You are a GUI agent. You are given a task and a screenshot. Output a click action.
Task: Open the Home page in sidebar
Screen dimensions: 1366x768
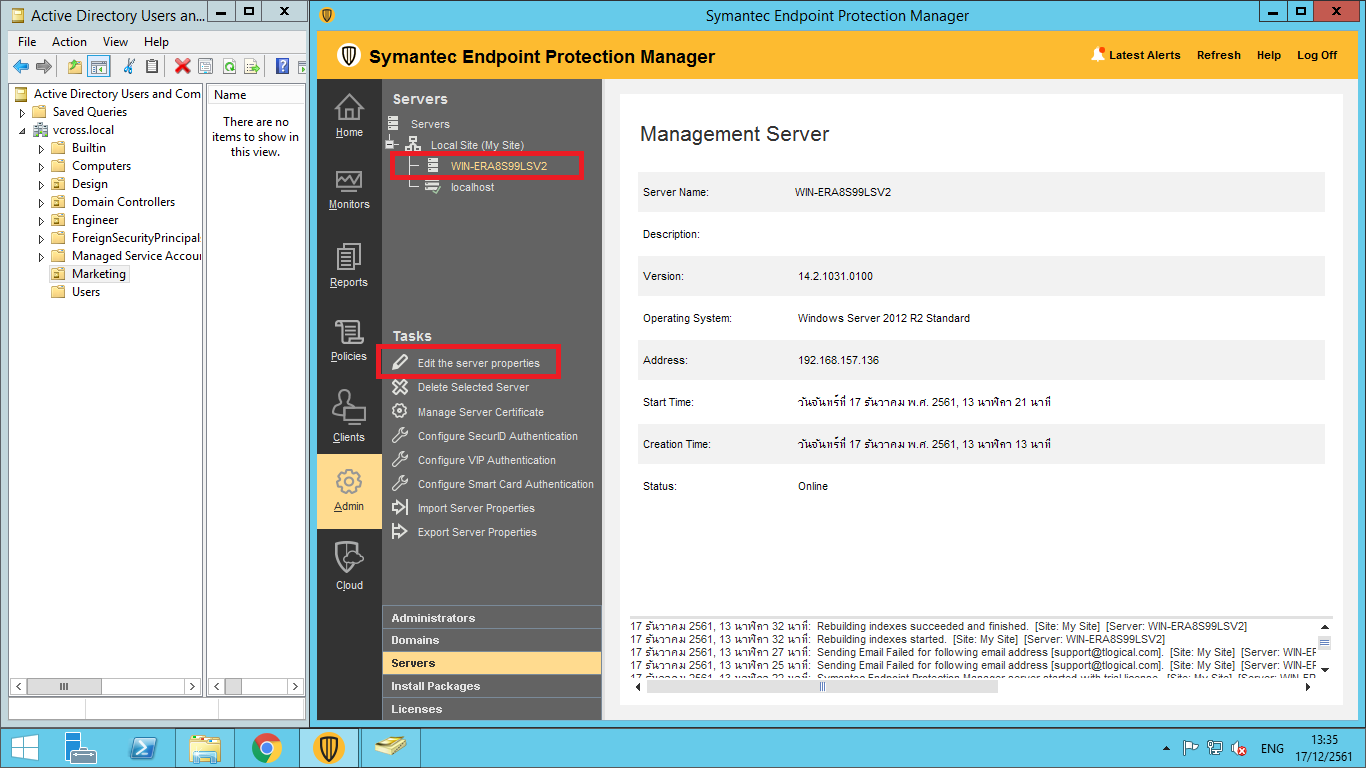tap(349, 115)
